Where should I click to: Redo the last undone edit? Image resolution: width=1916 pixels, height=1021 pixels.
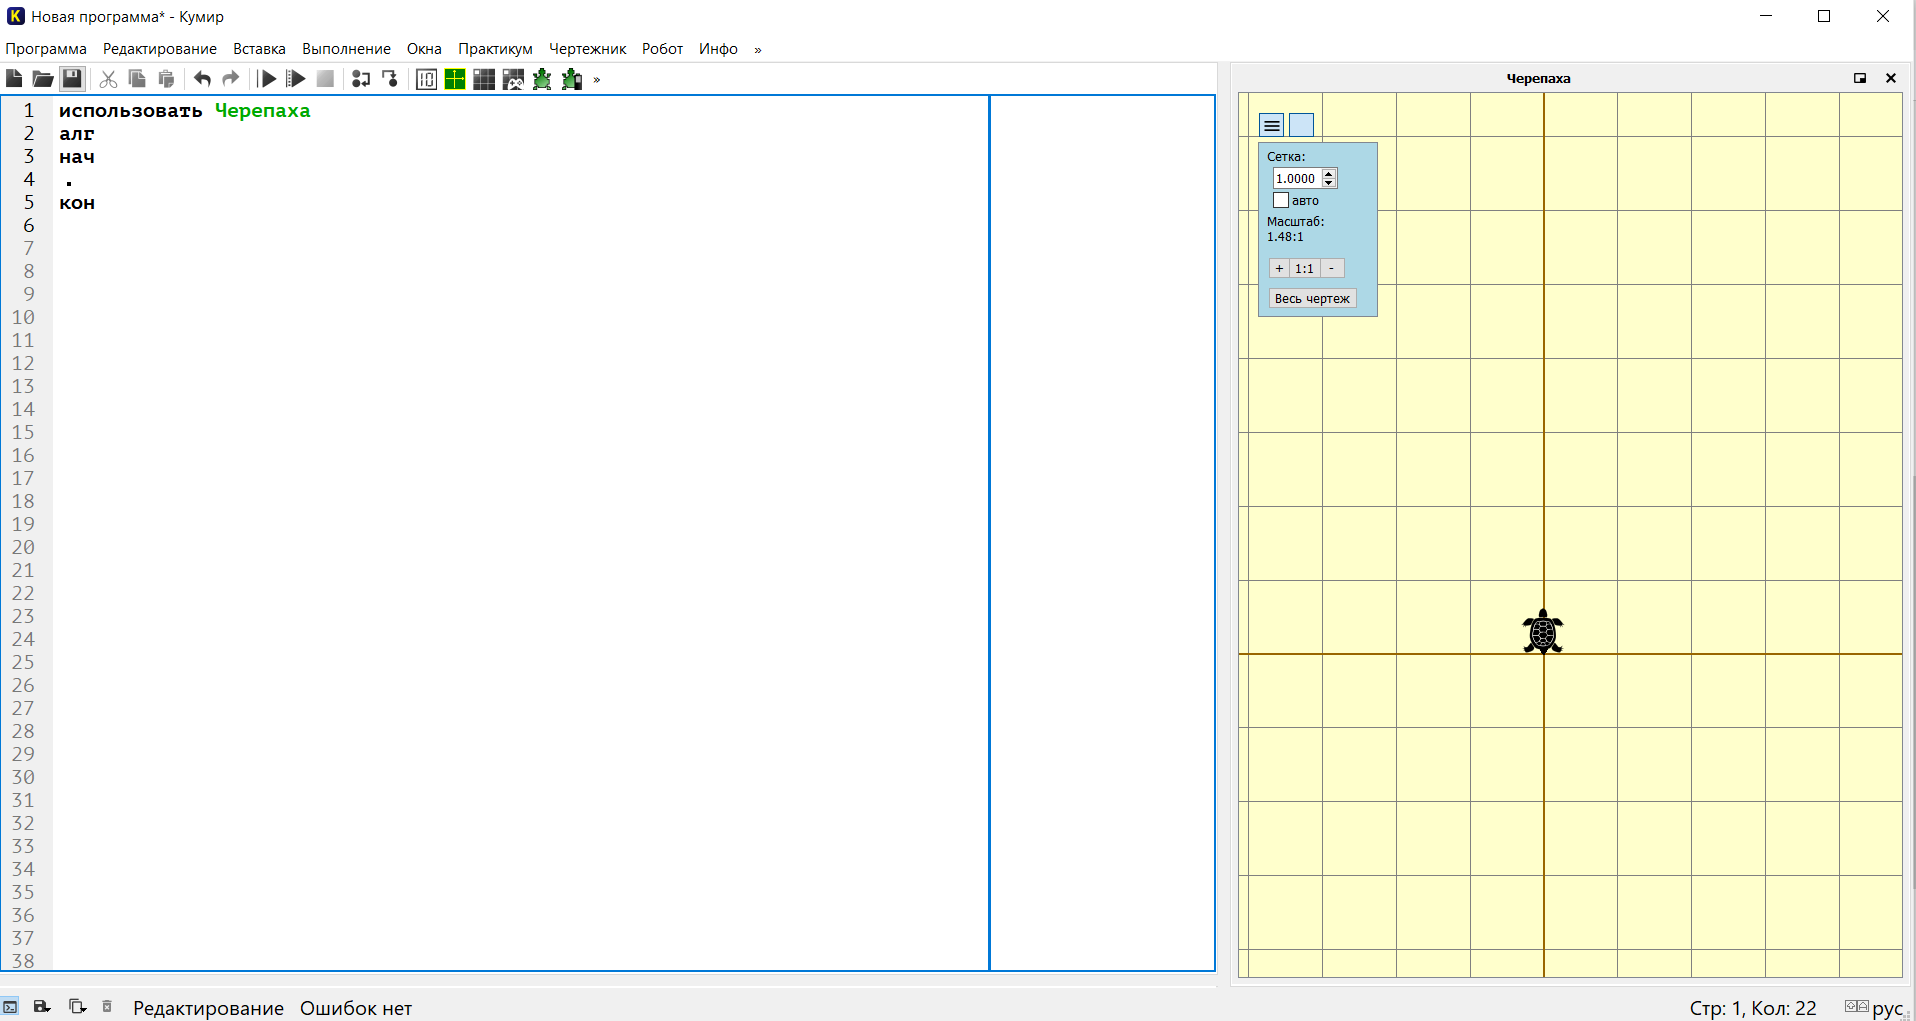[231, 79]
